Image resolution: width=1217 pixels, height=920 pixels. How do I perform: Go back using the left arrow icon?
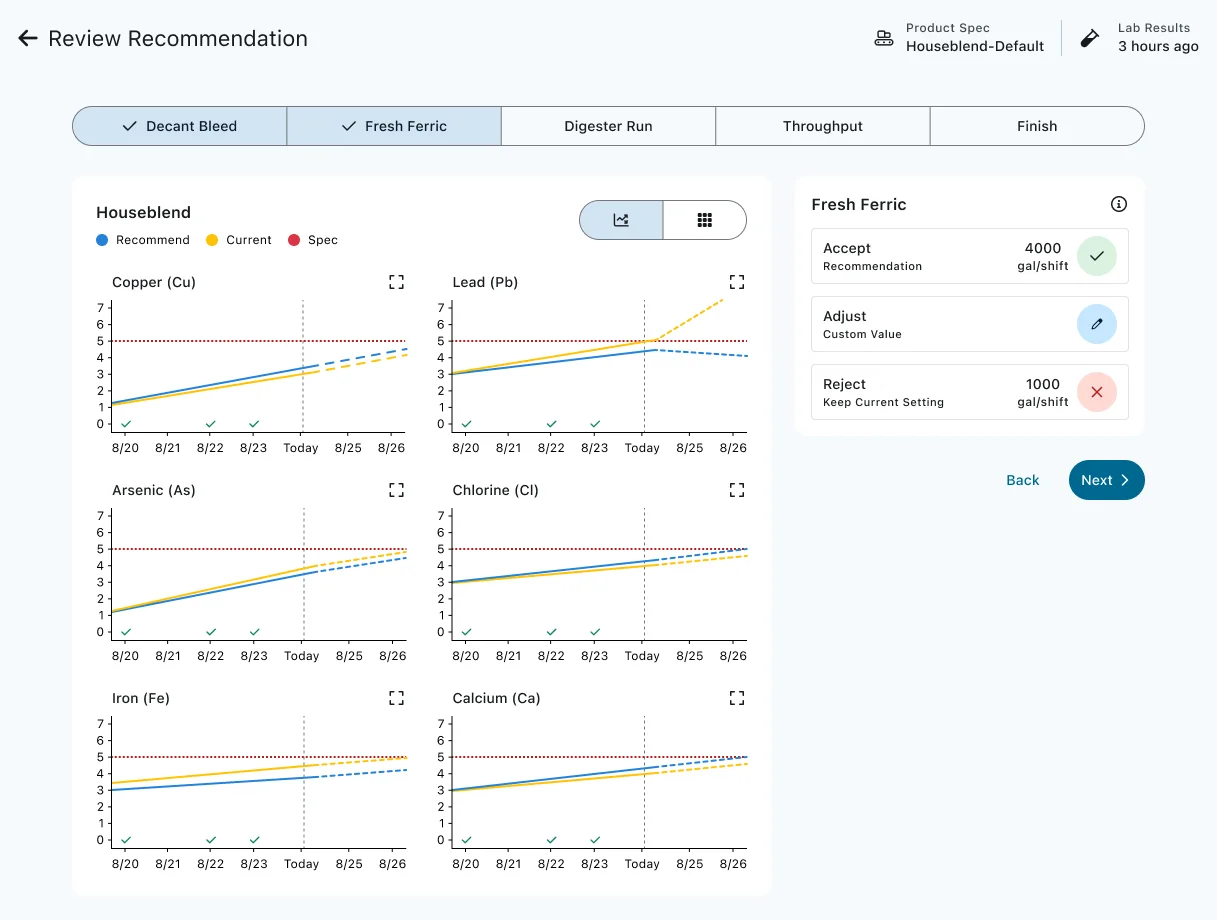point(28,38)
